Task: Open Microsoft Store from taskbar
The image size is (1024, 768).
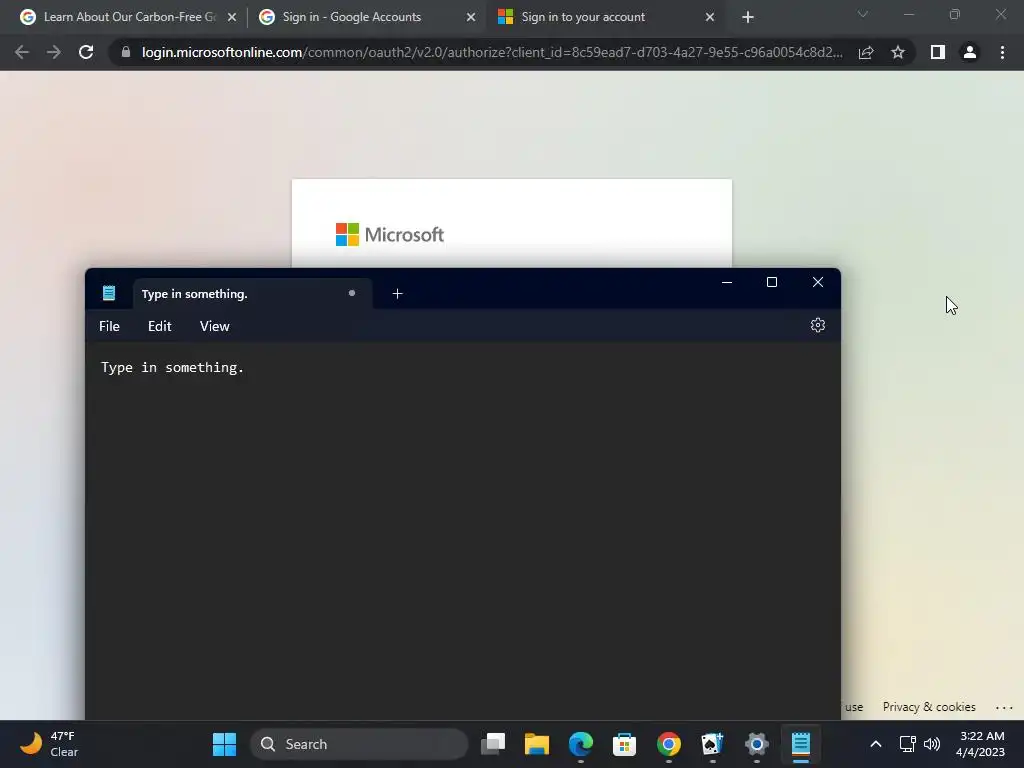Action: [624, 744]
